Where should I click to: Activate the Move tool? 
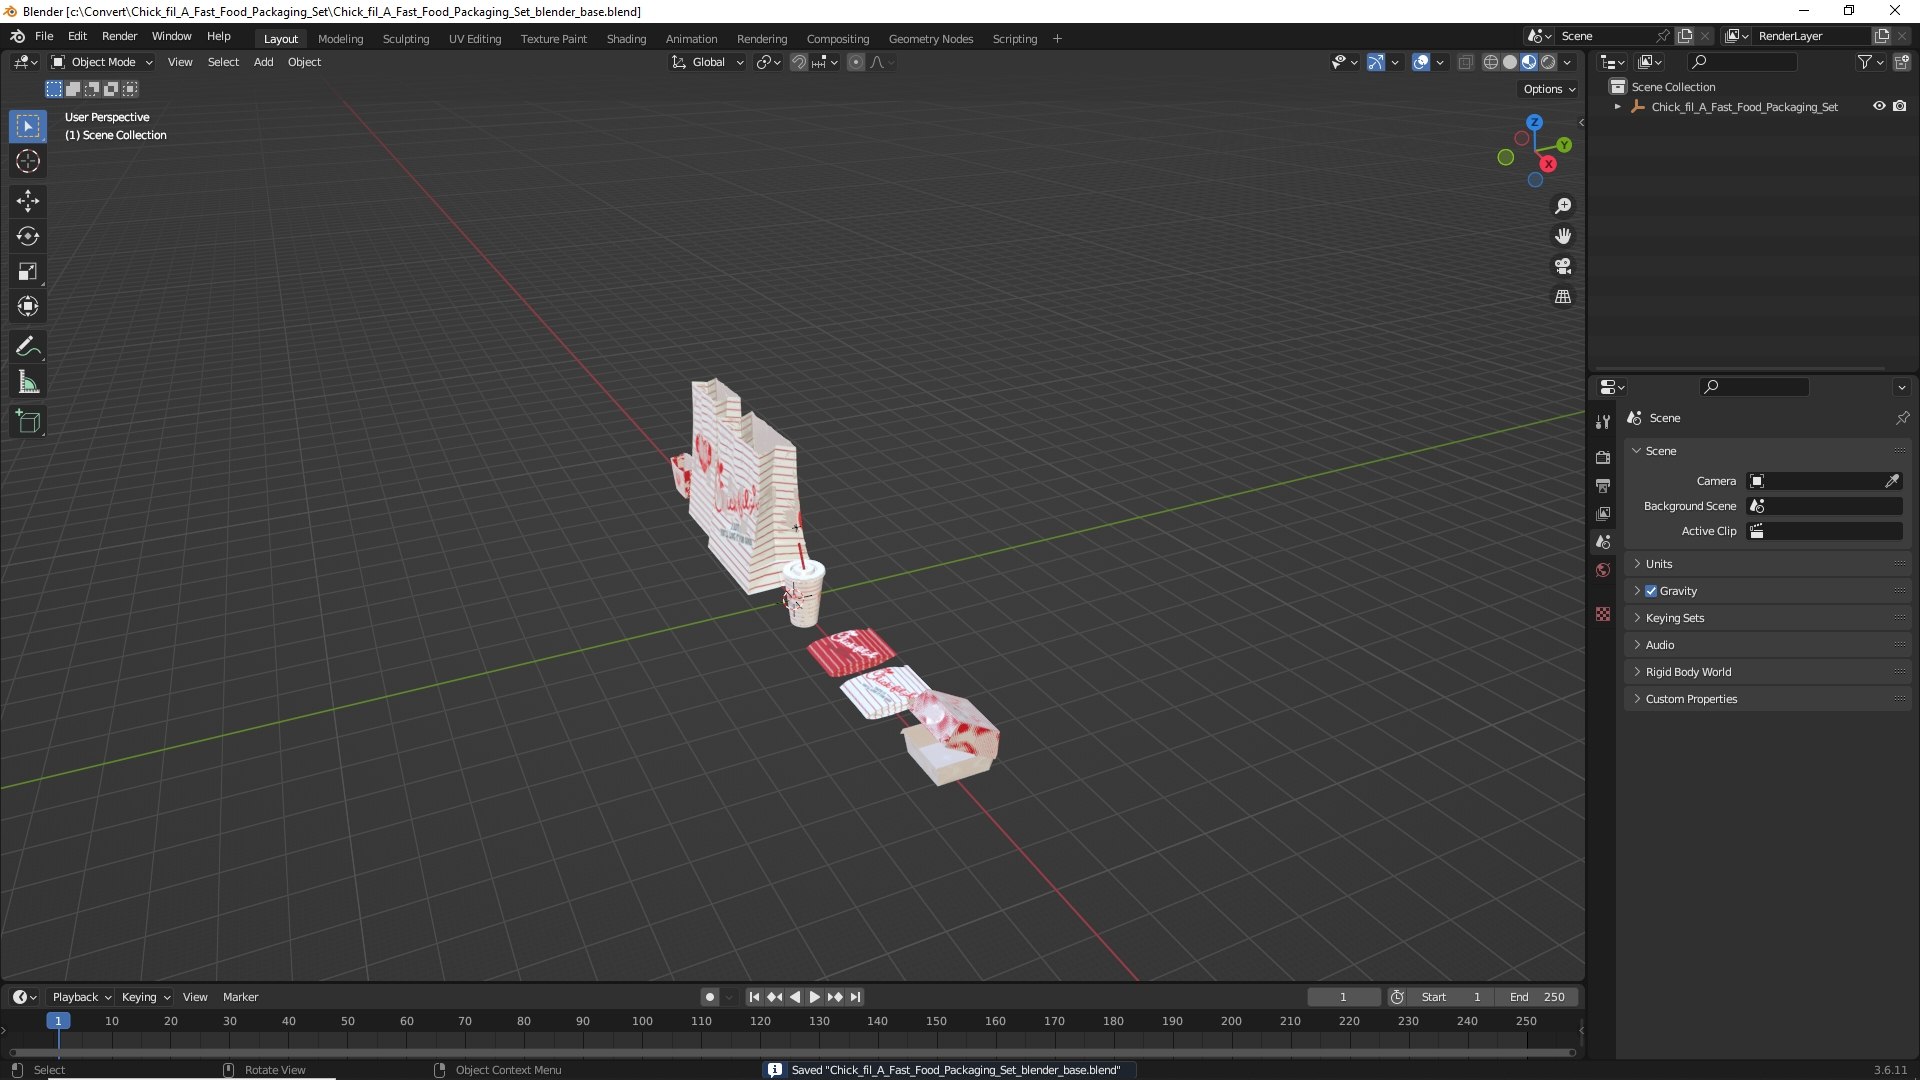28,201
